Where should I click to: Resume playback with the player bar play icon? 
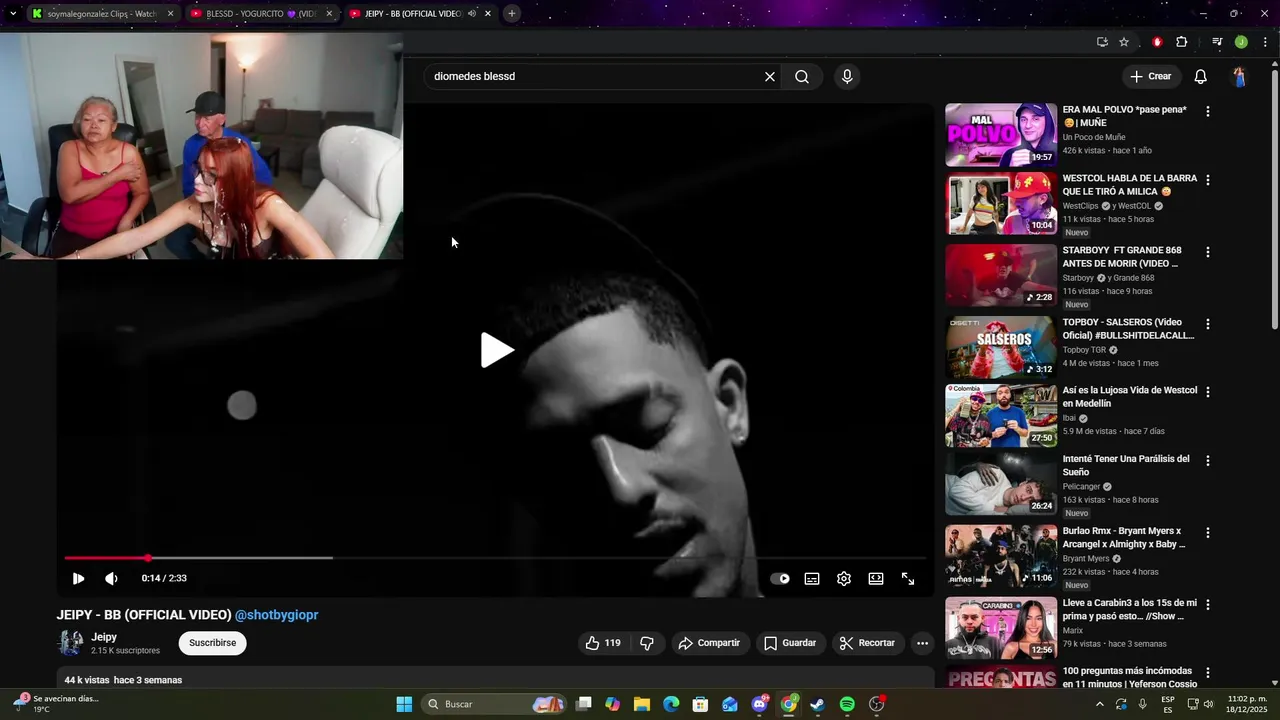coord(78,579)
